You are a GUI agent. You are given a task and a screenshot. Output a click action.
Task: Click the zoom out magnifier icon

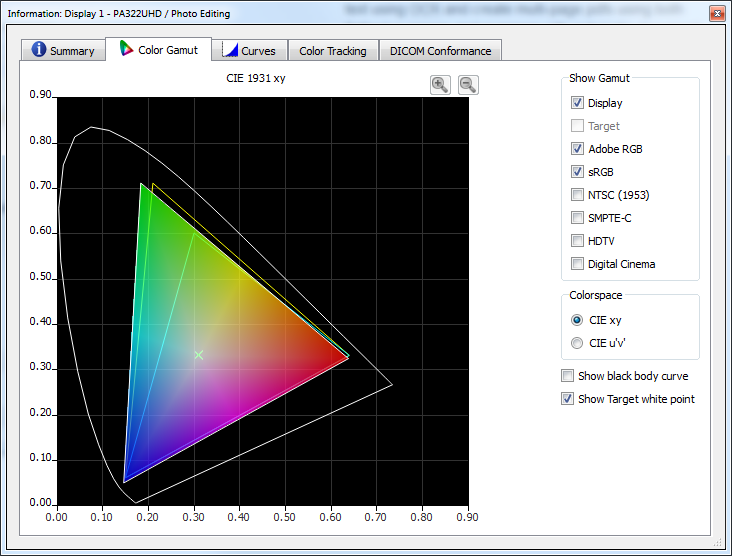467,85
